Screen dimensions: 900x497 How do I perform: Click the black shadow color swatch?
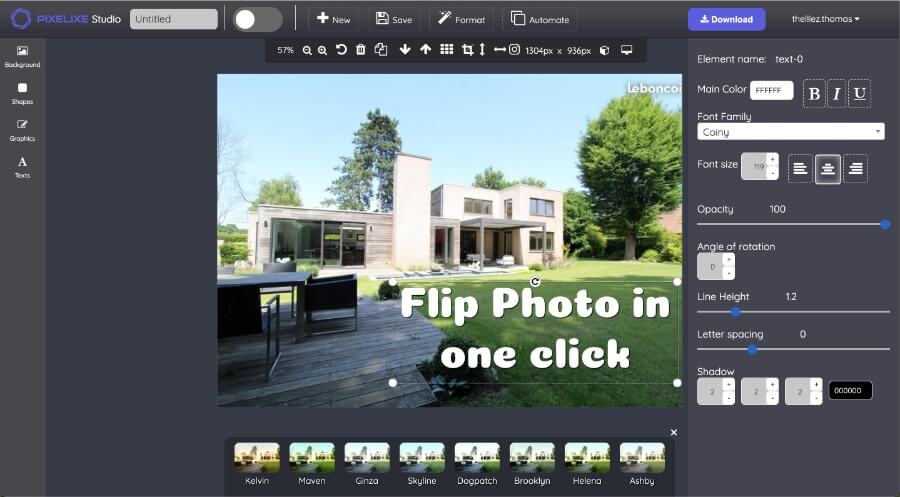[850, 391]
